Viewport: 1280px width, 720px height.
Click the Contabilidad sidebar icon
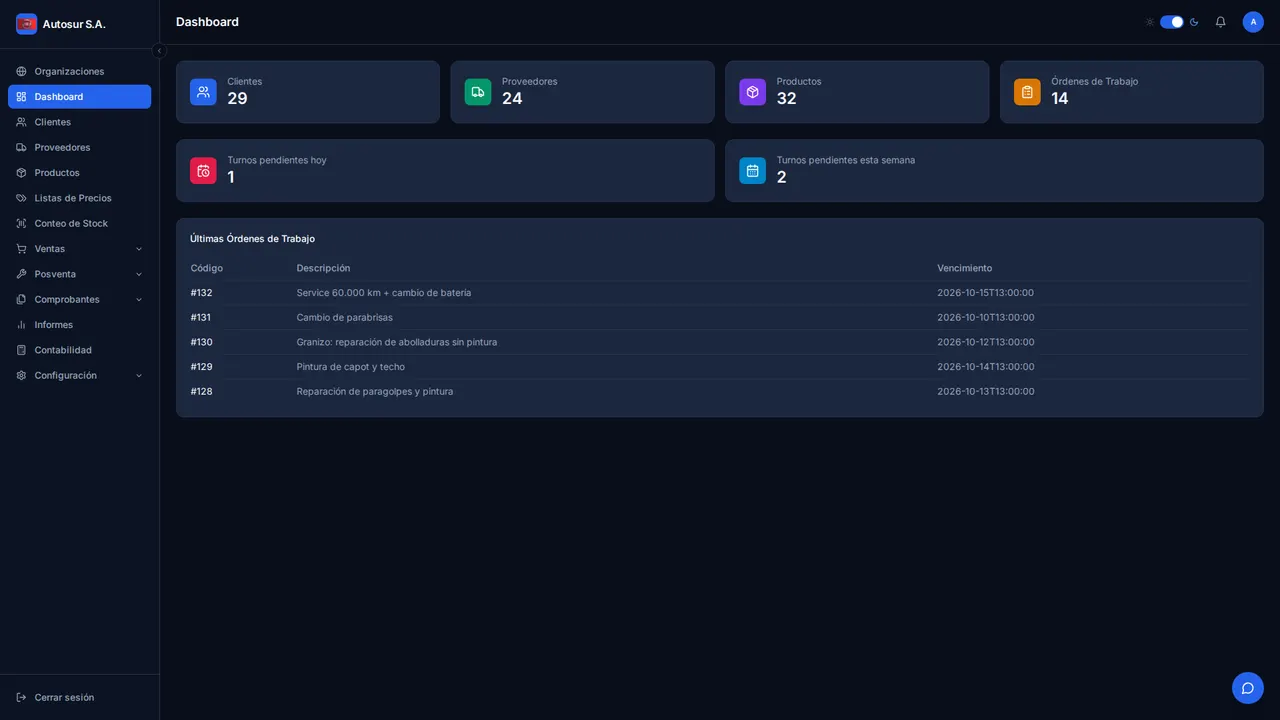(21, 350)
